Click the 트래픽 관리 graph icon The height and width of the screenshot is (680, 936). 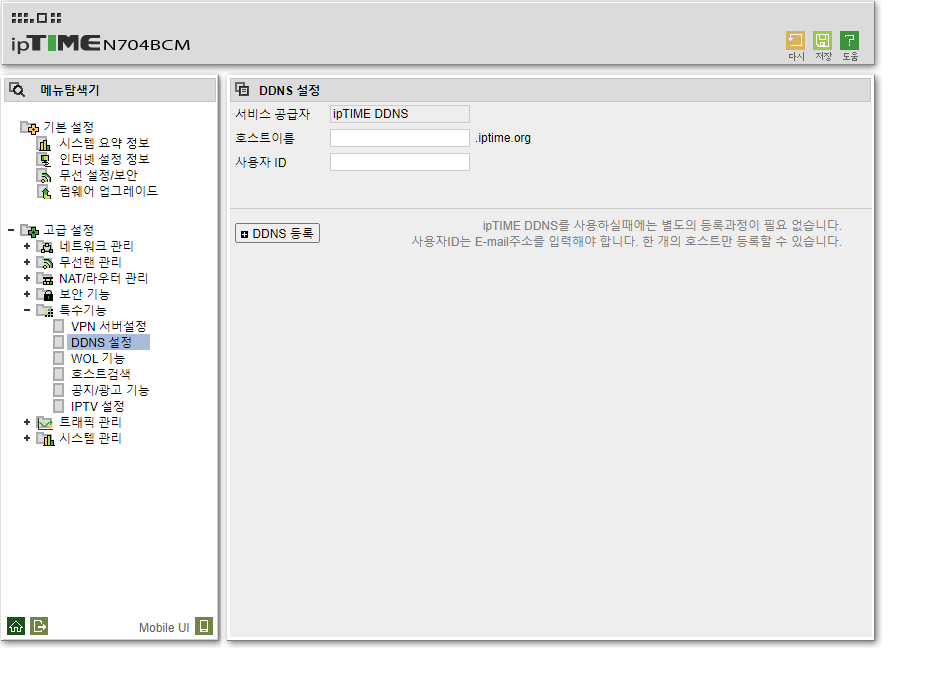(45, 423)
